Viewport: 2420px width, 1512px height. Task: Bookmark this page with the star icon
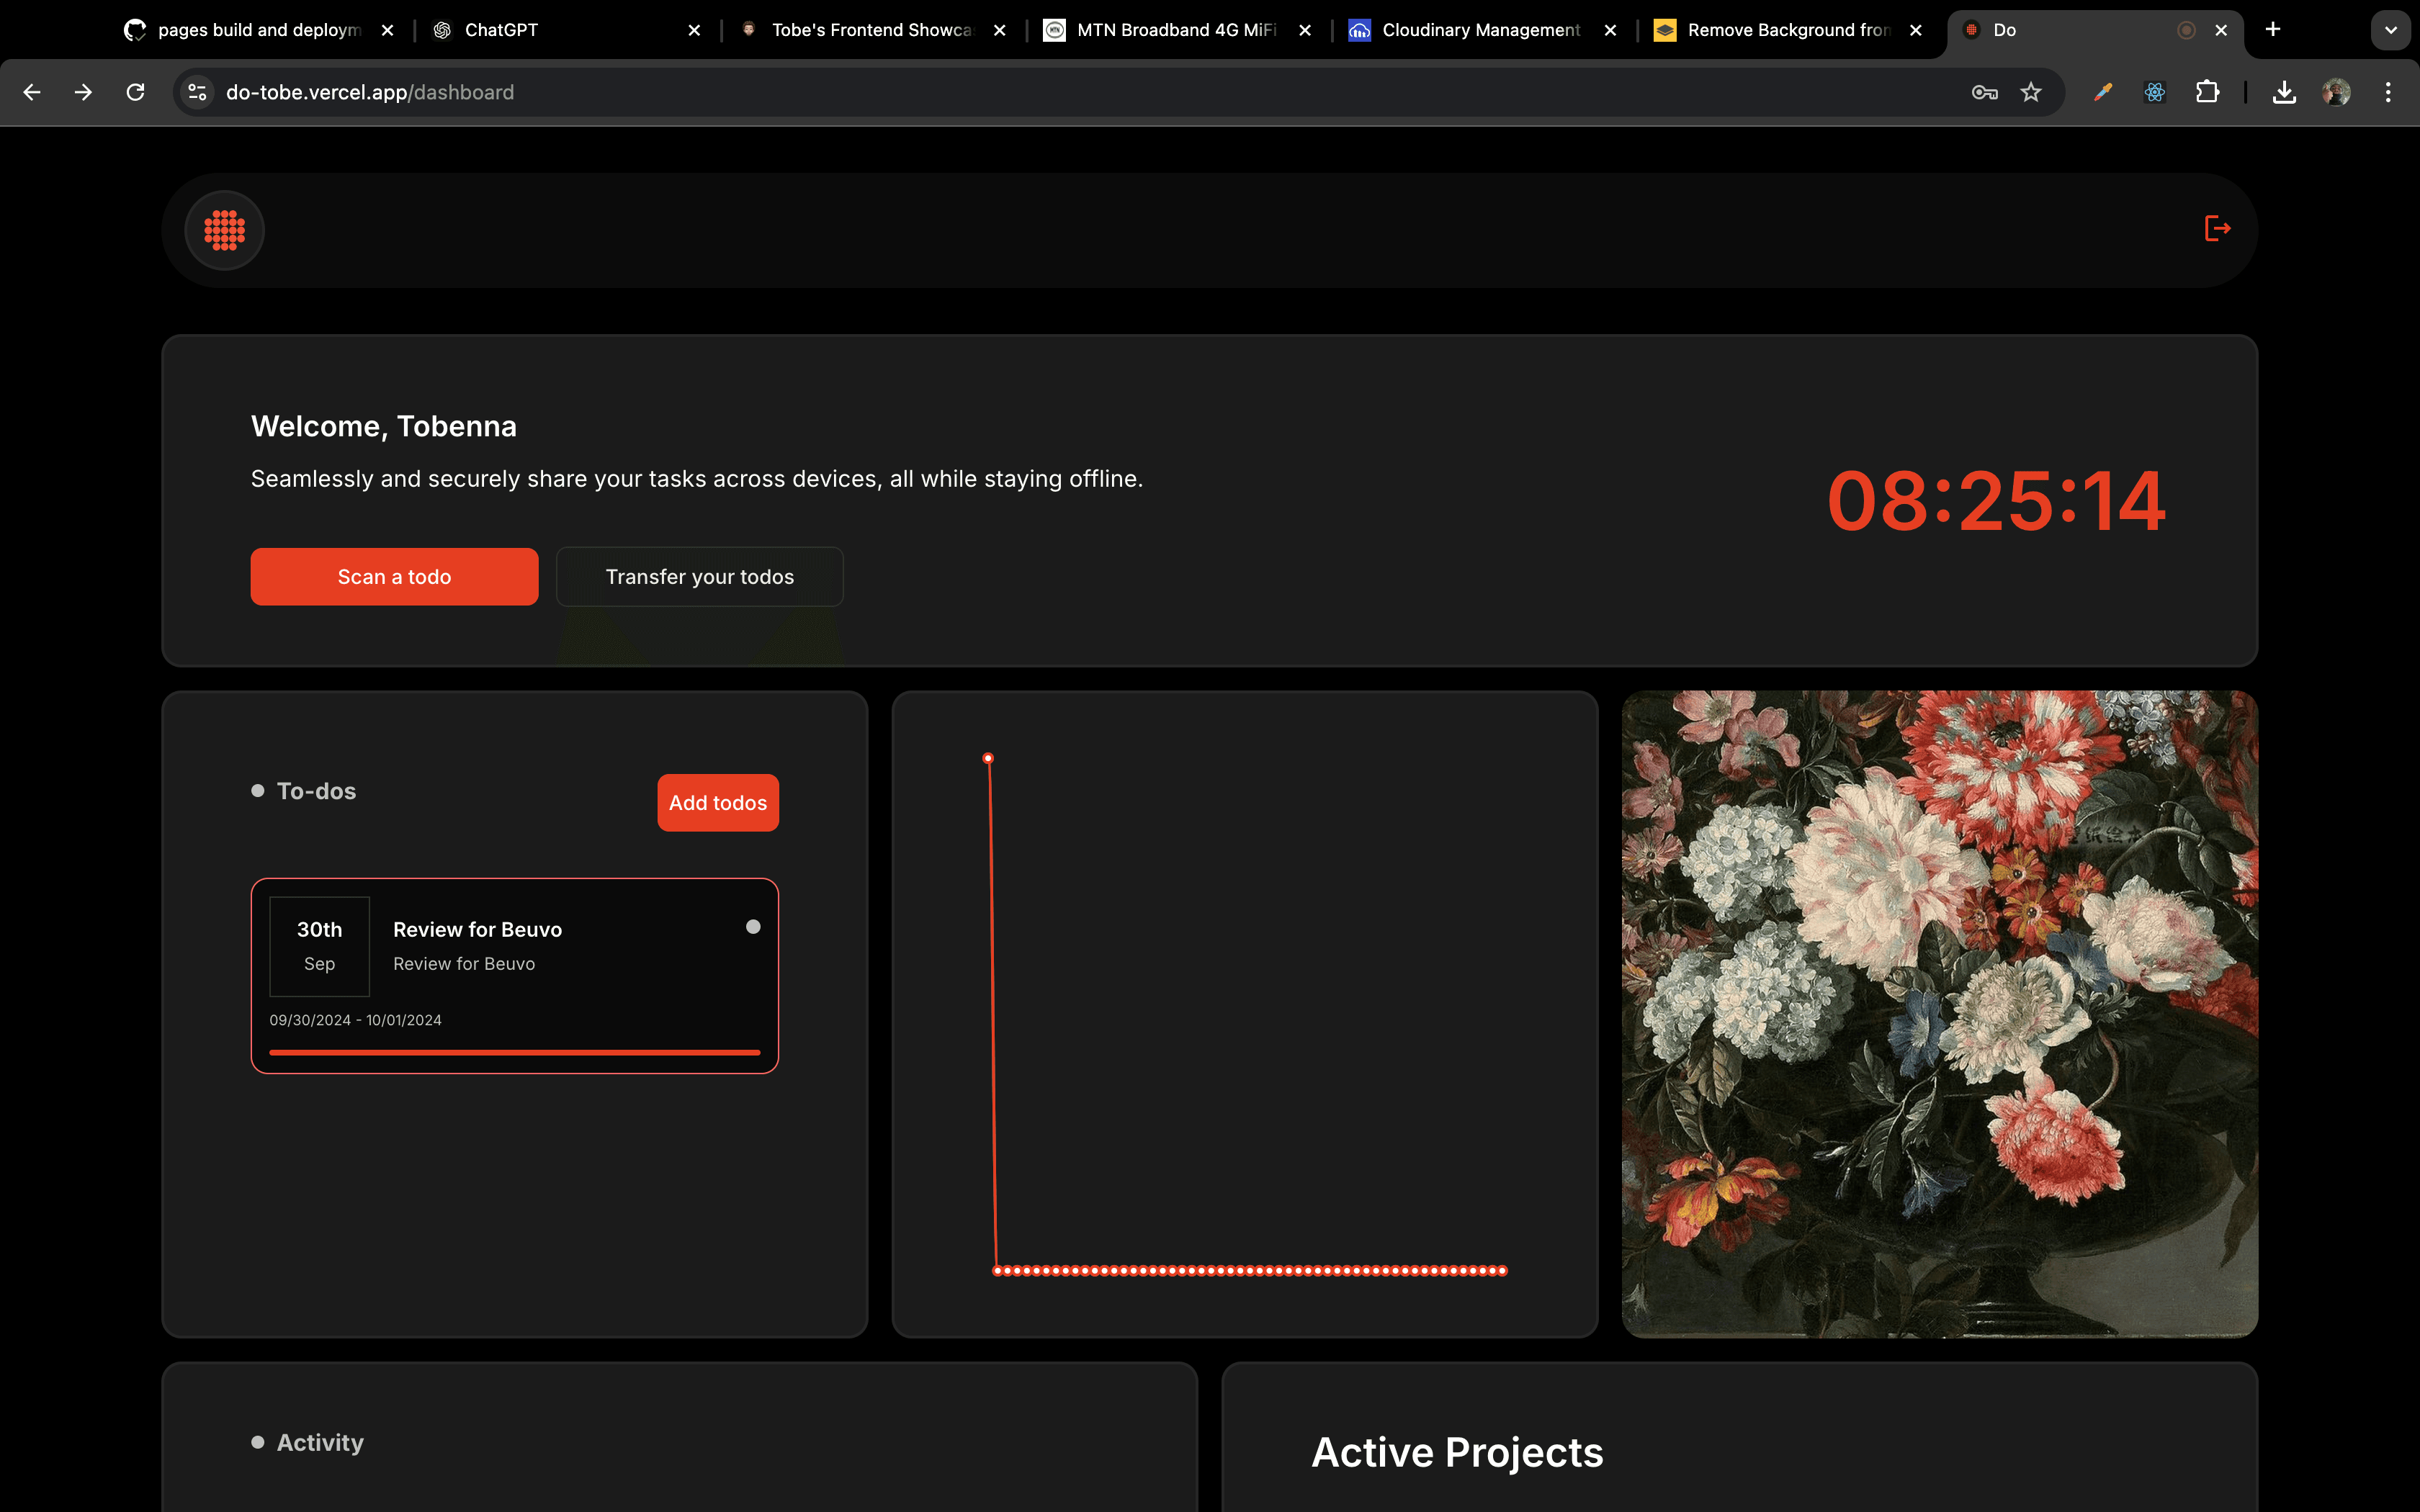(2031, 92)
